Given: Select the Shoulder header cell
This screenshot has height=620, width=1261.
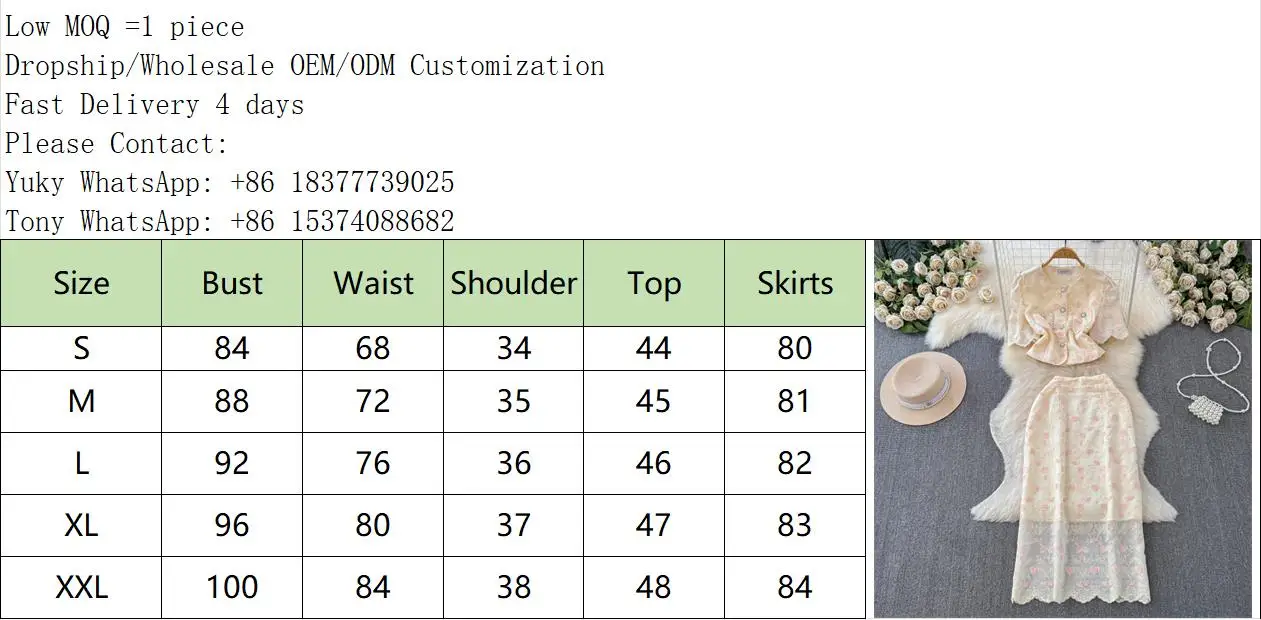Looking at the screenshot, I should pos(514,284).
